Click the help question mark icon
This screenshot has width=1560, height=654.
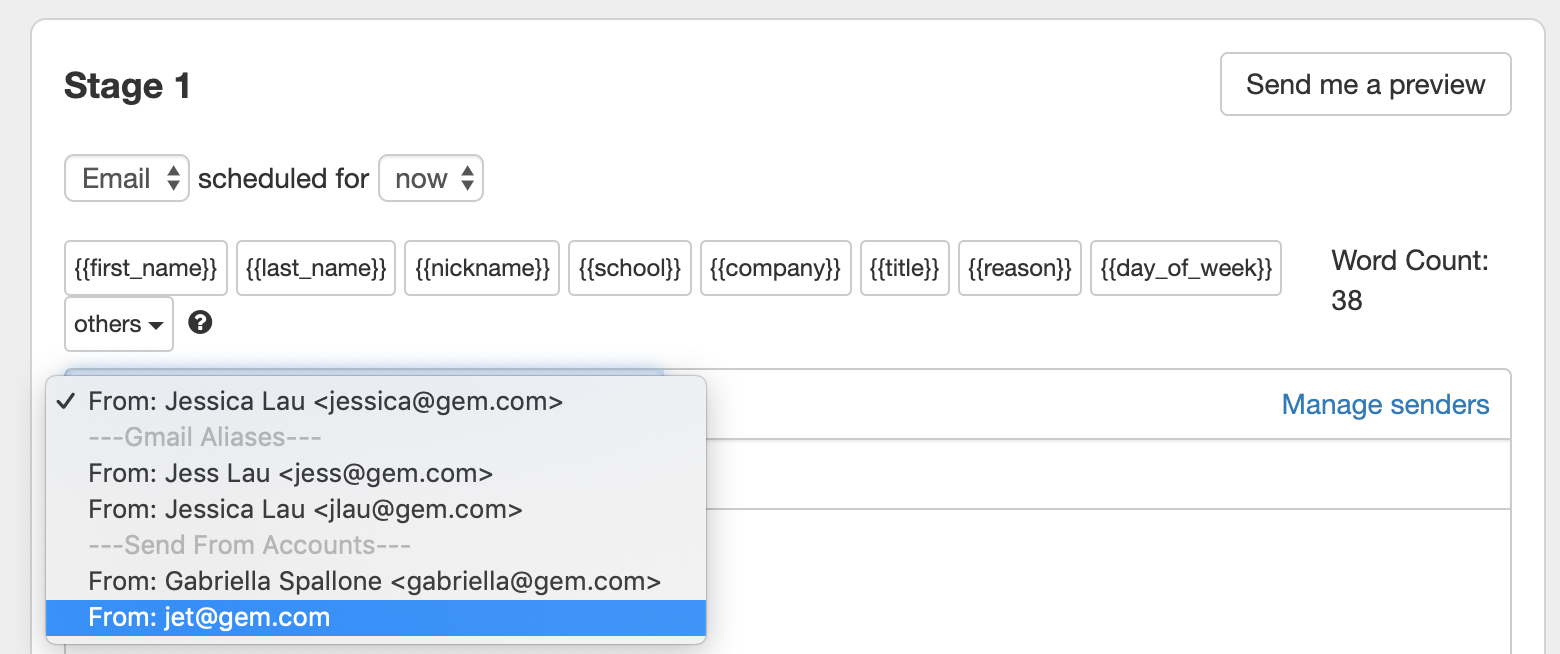200,323
